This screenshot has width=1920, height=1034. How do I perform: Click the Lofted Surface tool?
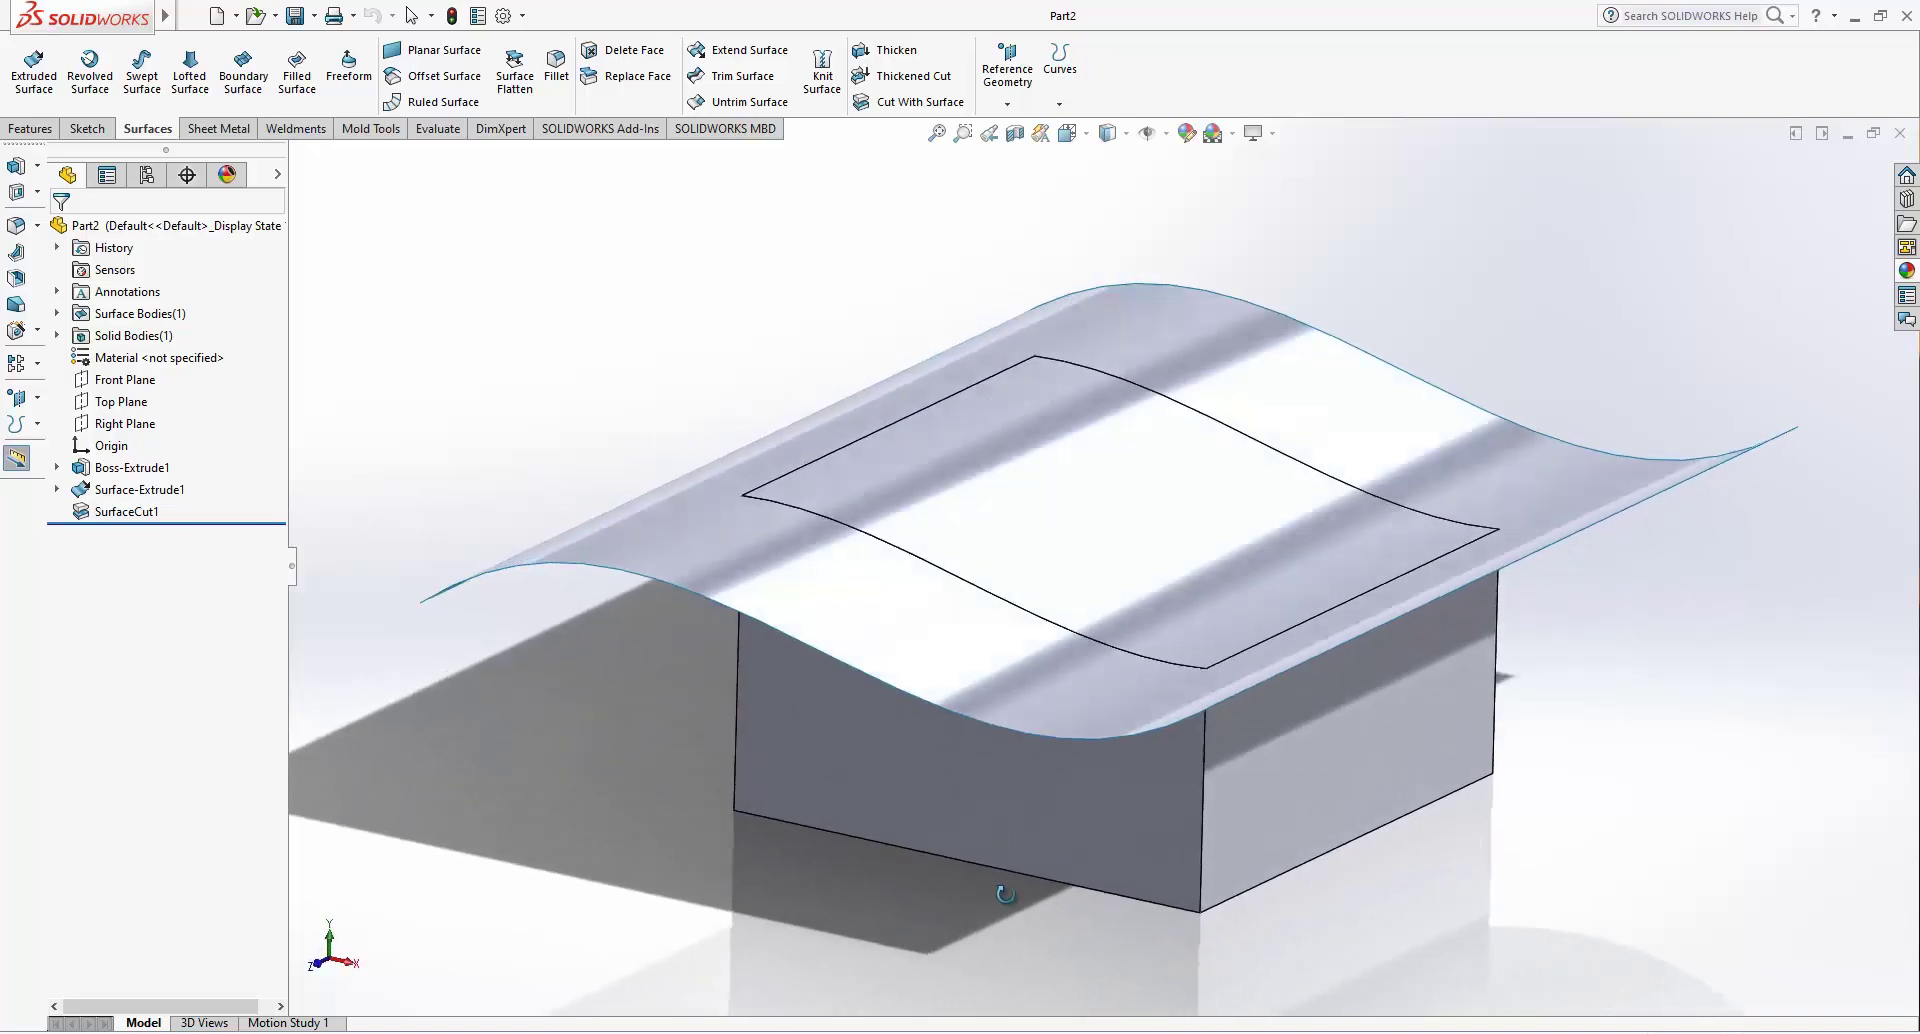pos(189,72)
